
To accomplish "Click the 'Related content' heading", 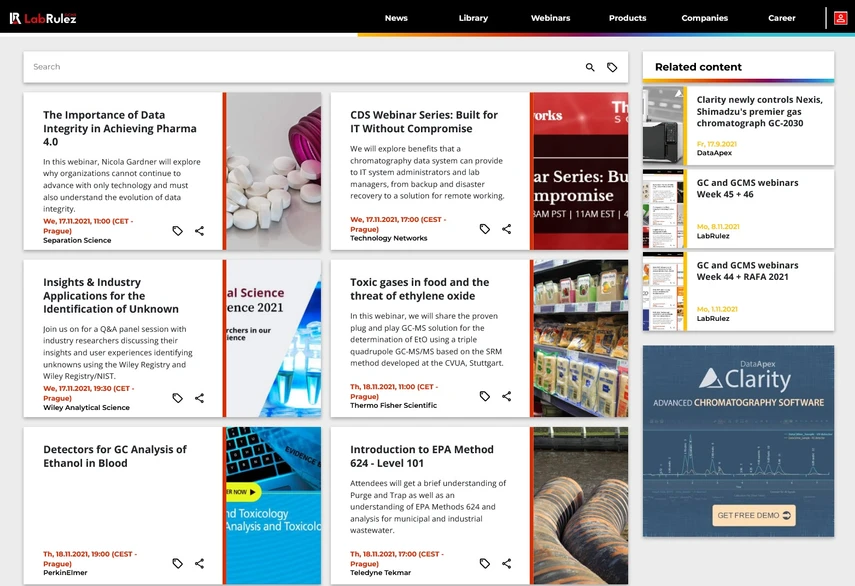I will pos(699,67).
